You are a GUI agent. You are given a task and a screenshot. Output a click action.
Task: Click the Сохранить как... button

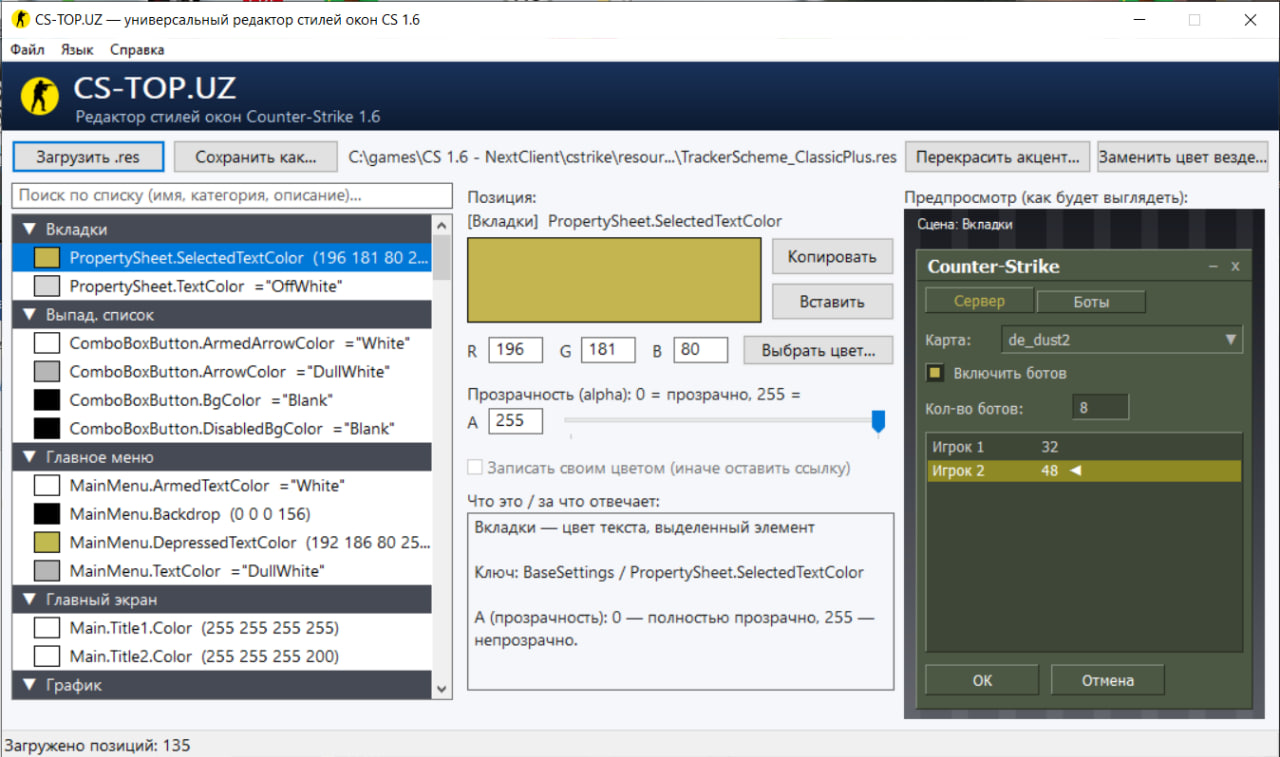pos(255,157)
